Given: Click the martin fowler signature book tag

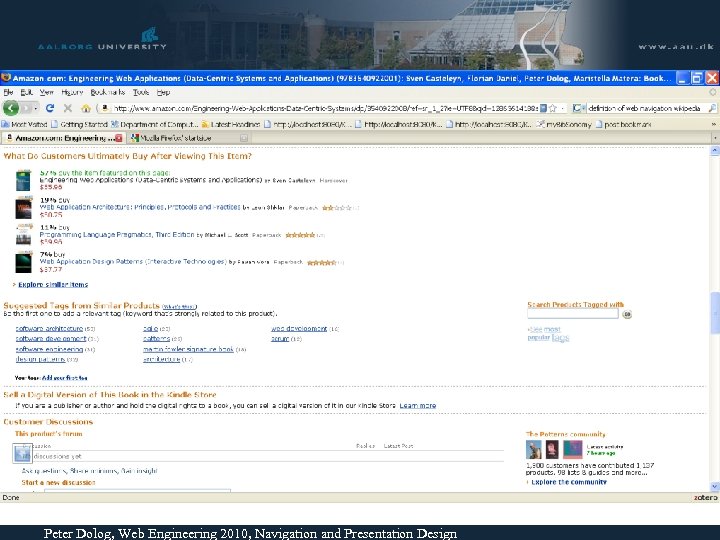Looking at the screenshot, I should click(188, 349).
